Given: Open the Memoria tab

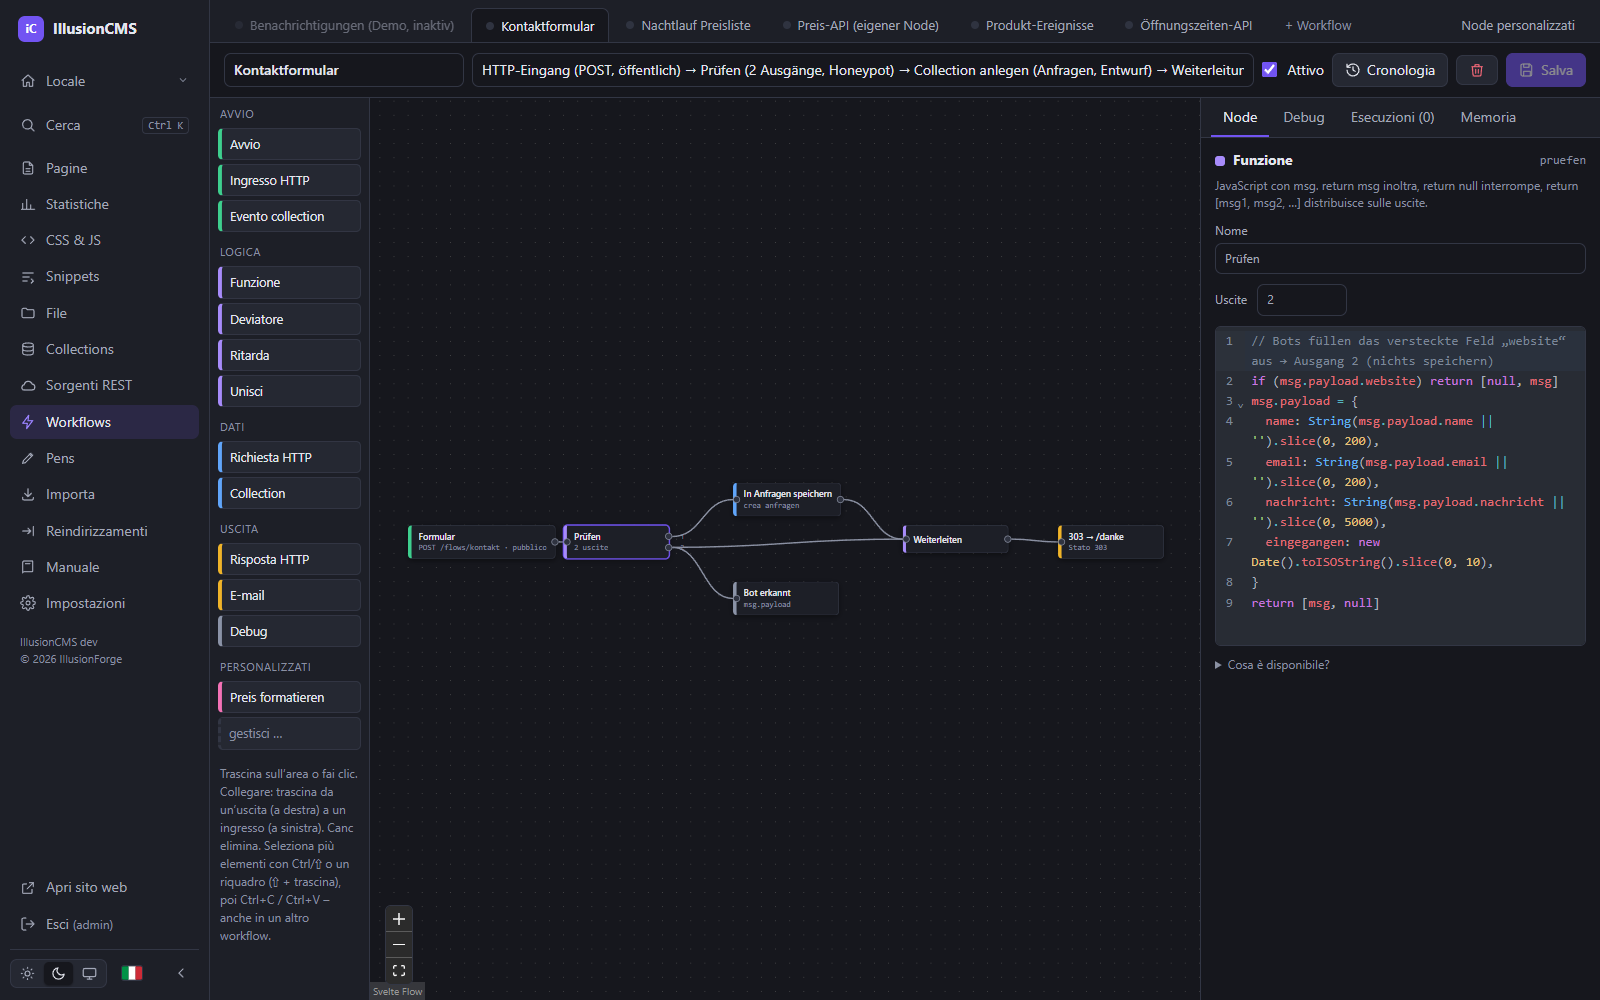Looking at the screenshot, I should (x=1488, y=117).
